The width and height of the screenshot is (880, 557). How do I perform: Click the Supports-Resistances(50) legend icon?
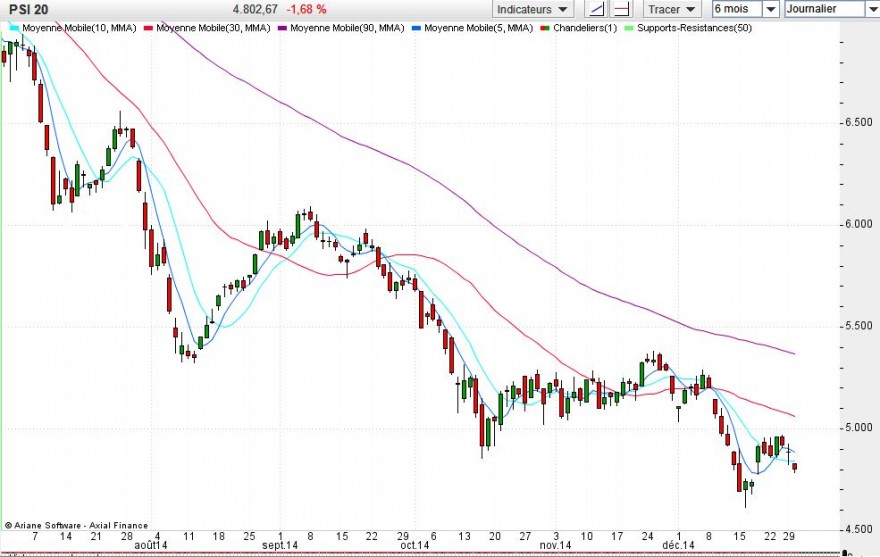click(x=629, y=28)
